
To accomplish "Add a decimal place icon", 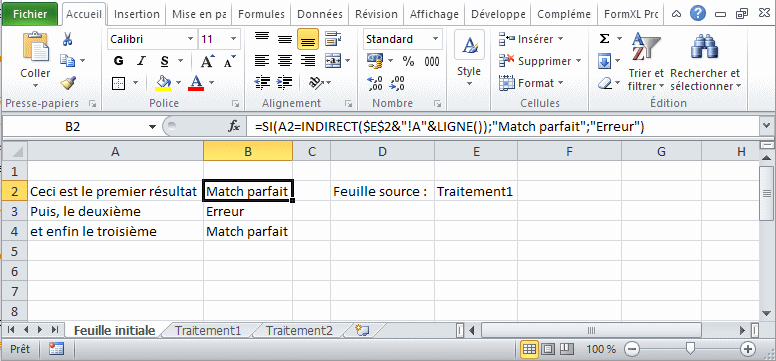I will tap(375, 83).
